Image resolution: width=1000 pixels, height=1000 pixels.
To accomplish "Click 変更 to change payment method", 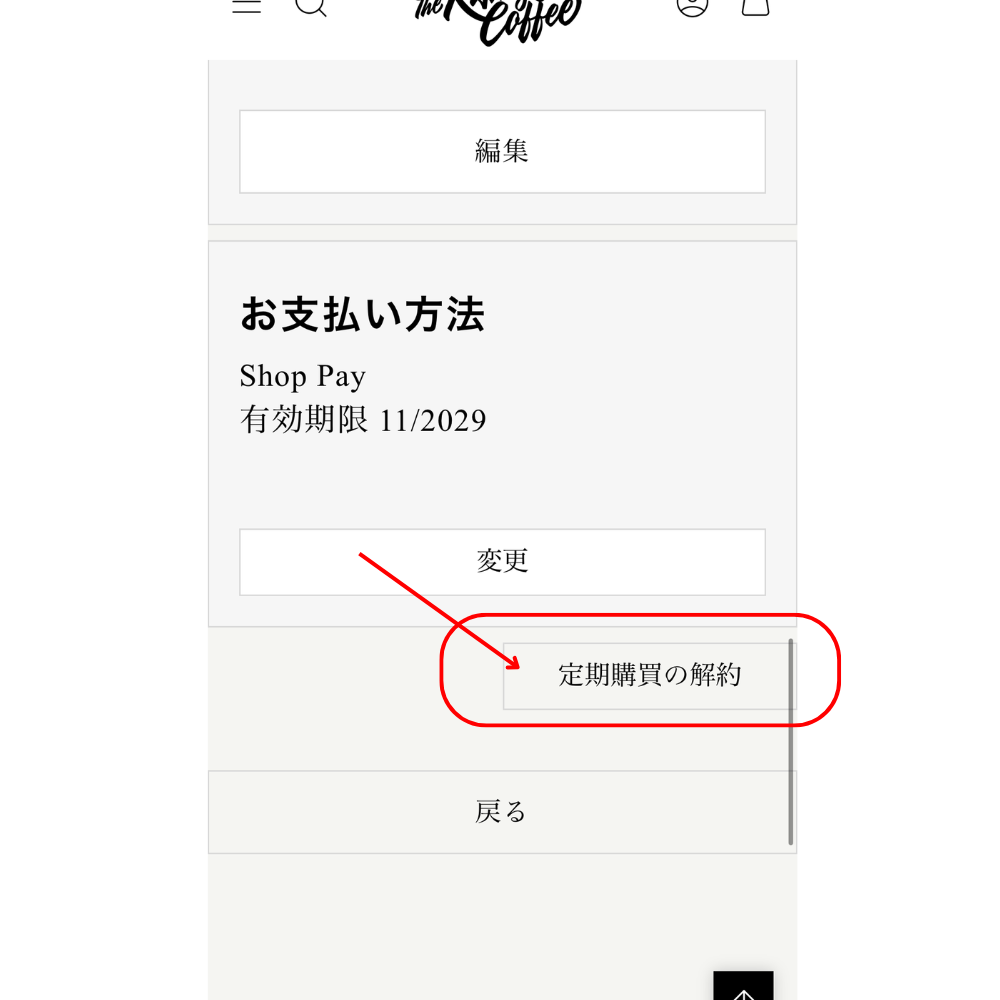I will pos(503,562).
